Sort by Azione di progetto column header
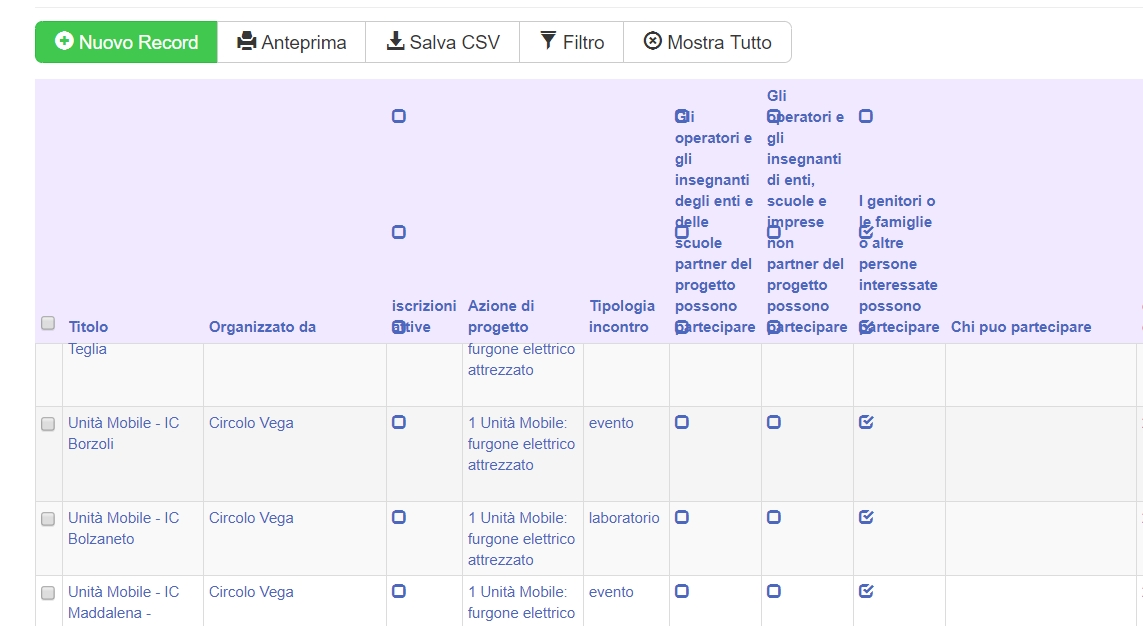Image resolution: width=1143 pixels, height=626 pixels. 501,316
